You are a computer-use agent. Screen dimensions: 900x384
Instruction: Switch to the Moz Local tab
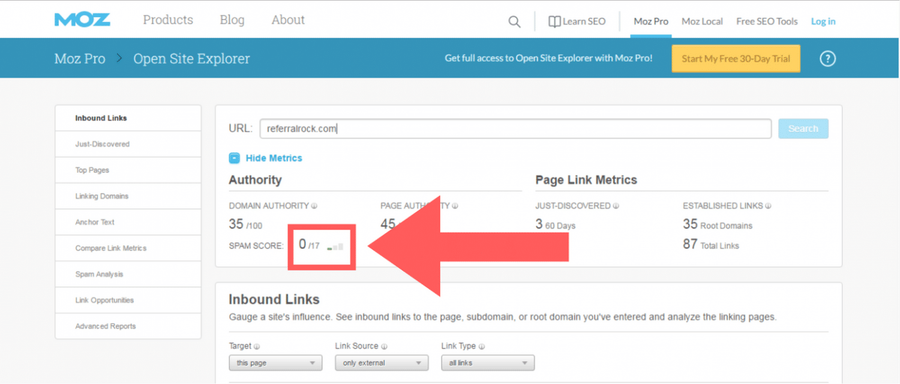coord(702,22)
